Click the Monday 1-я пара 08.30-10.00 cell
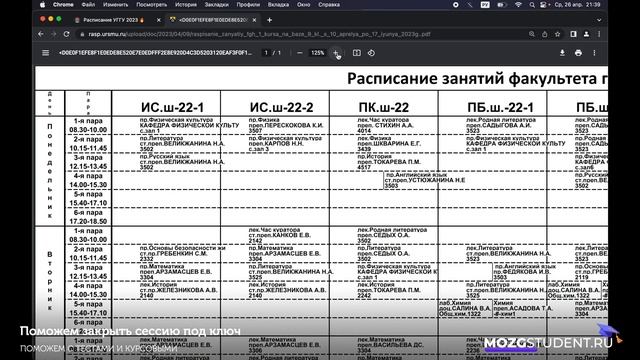Screen dimensions: 640x360 click(88, 125)
